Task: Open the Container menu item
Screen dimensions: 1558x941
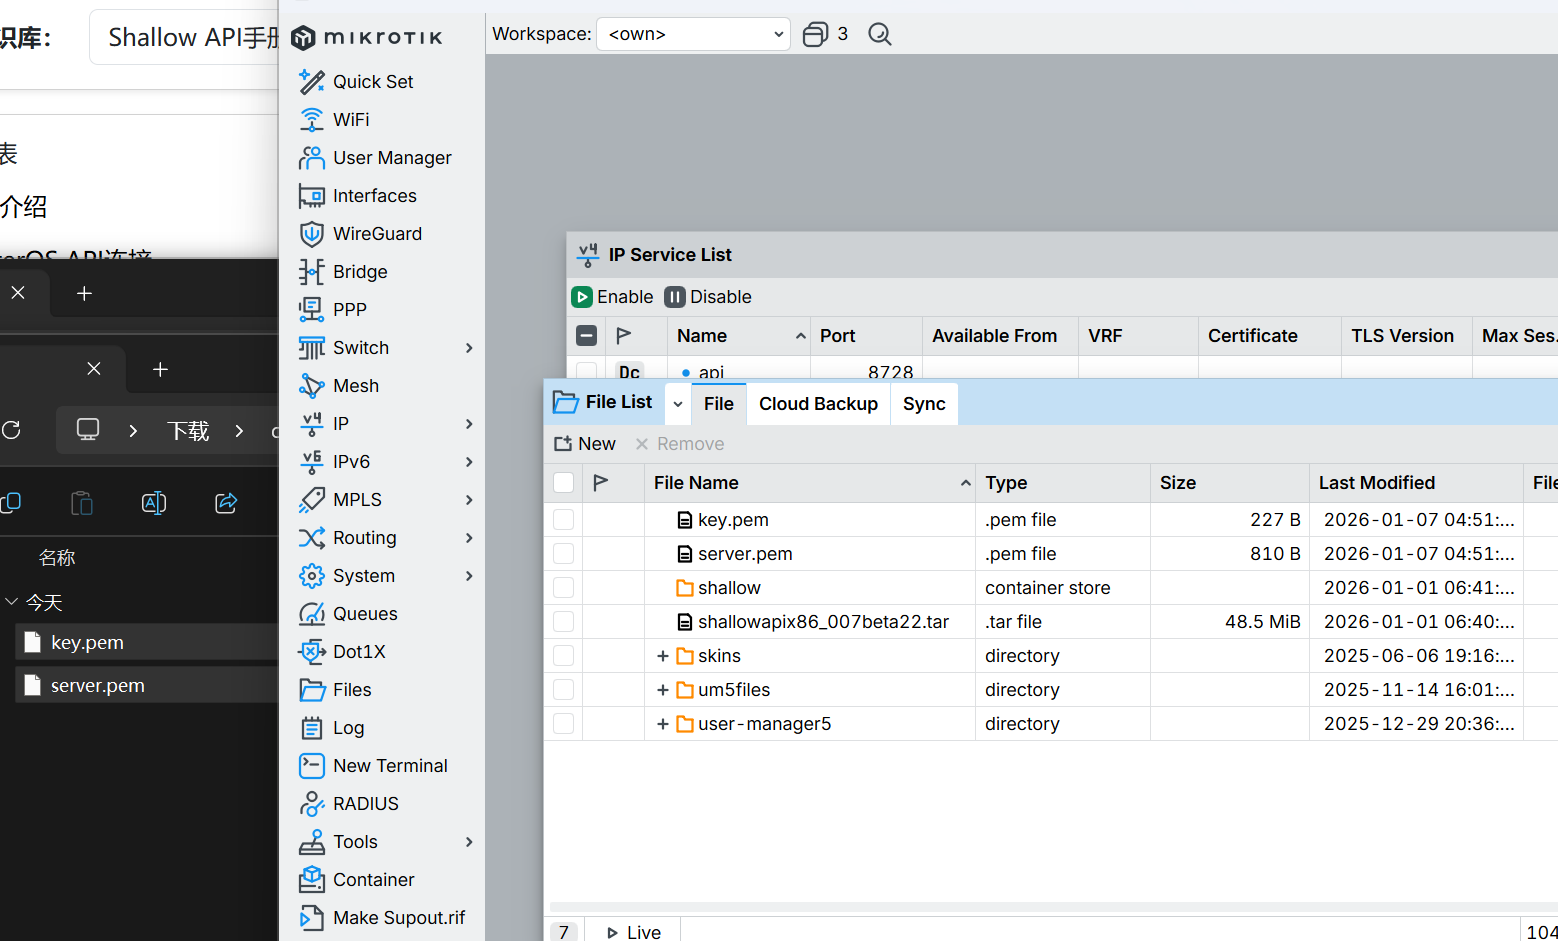Action: click(x=372, y=880)
